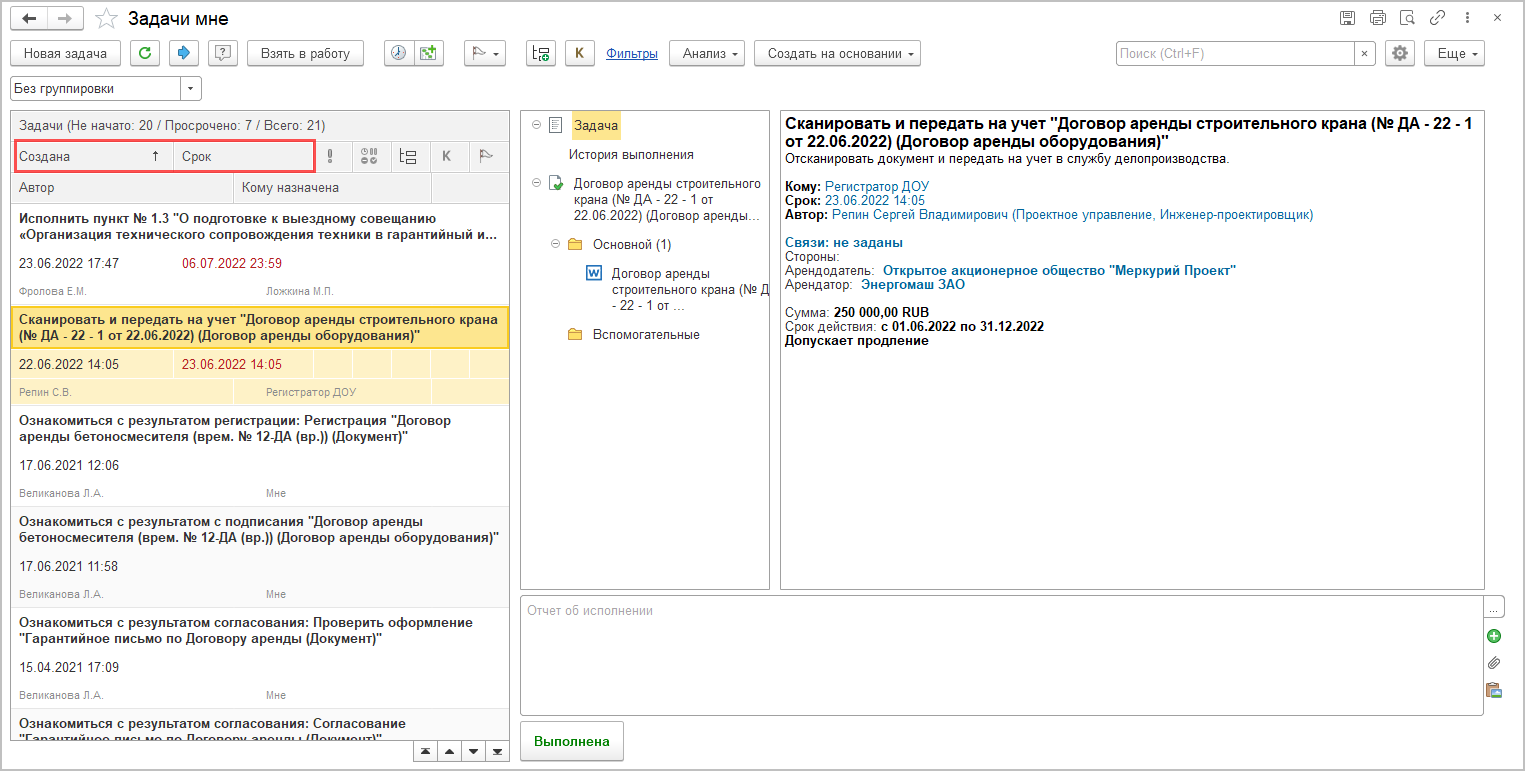Select task 'Ознакомиться с результатом с подписания'
The width and height of the screenshot is (1525, 771).
(x=259, y=556)
